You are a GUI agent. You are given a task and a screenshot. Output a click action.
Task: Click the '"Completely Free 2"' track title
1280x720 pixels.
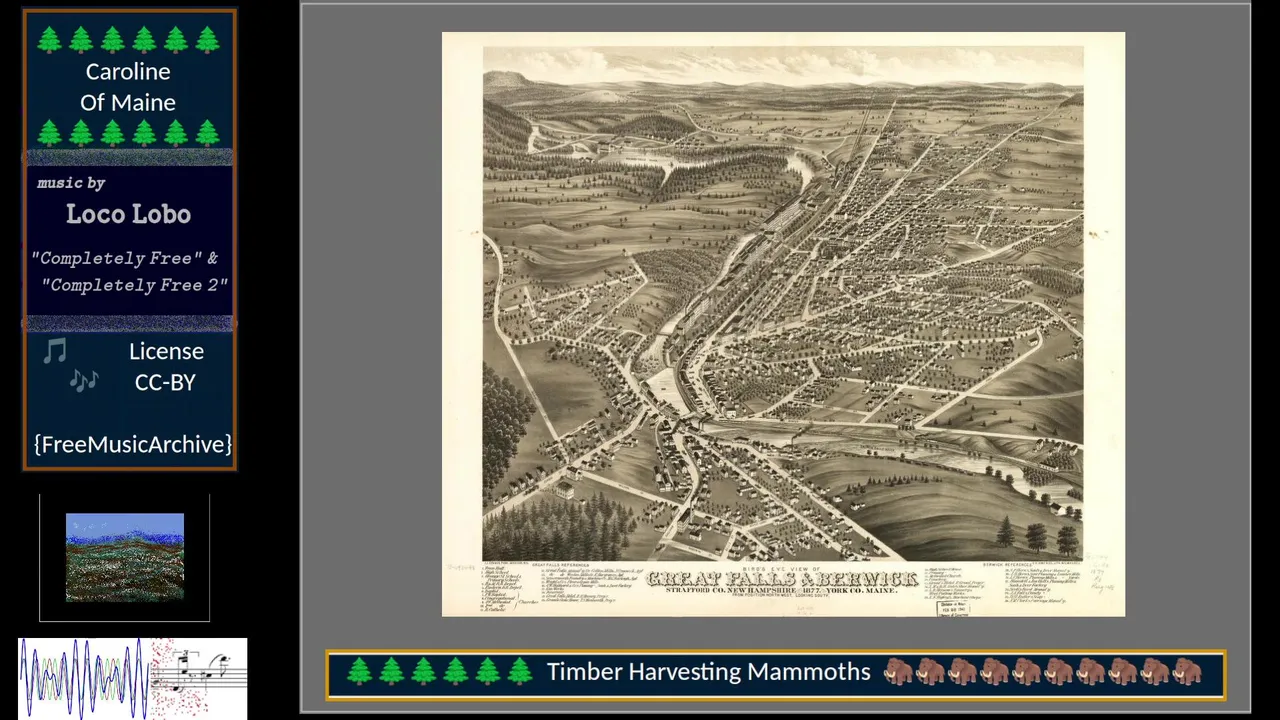click(x=135, y=285)
